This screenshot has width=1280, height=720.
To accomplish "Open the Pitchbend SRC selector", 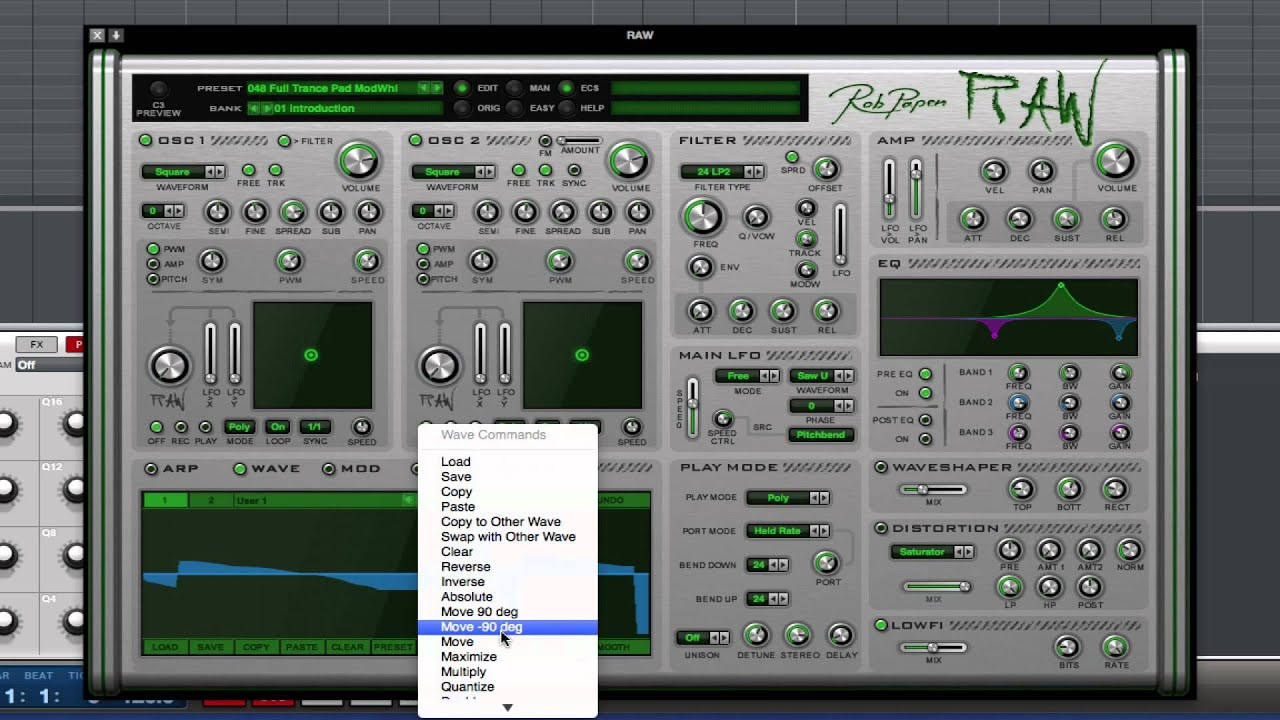I will (822, 435).
